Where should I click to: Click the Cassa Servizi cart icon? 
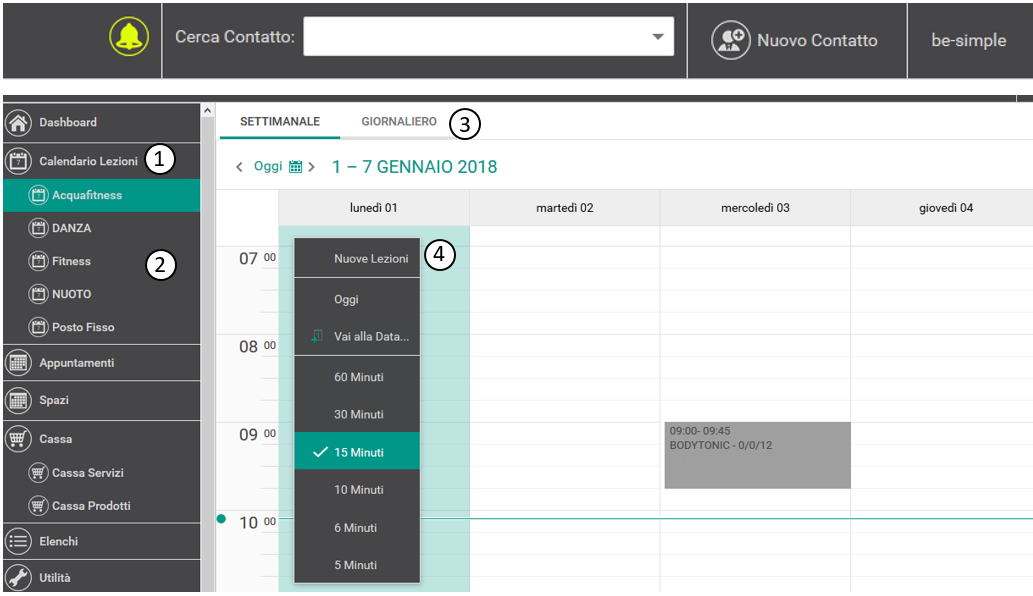point(39,472)
